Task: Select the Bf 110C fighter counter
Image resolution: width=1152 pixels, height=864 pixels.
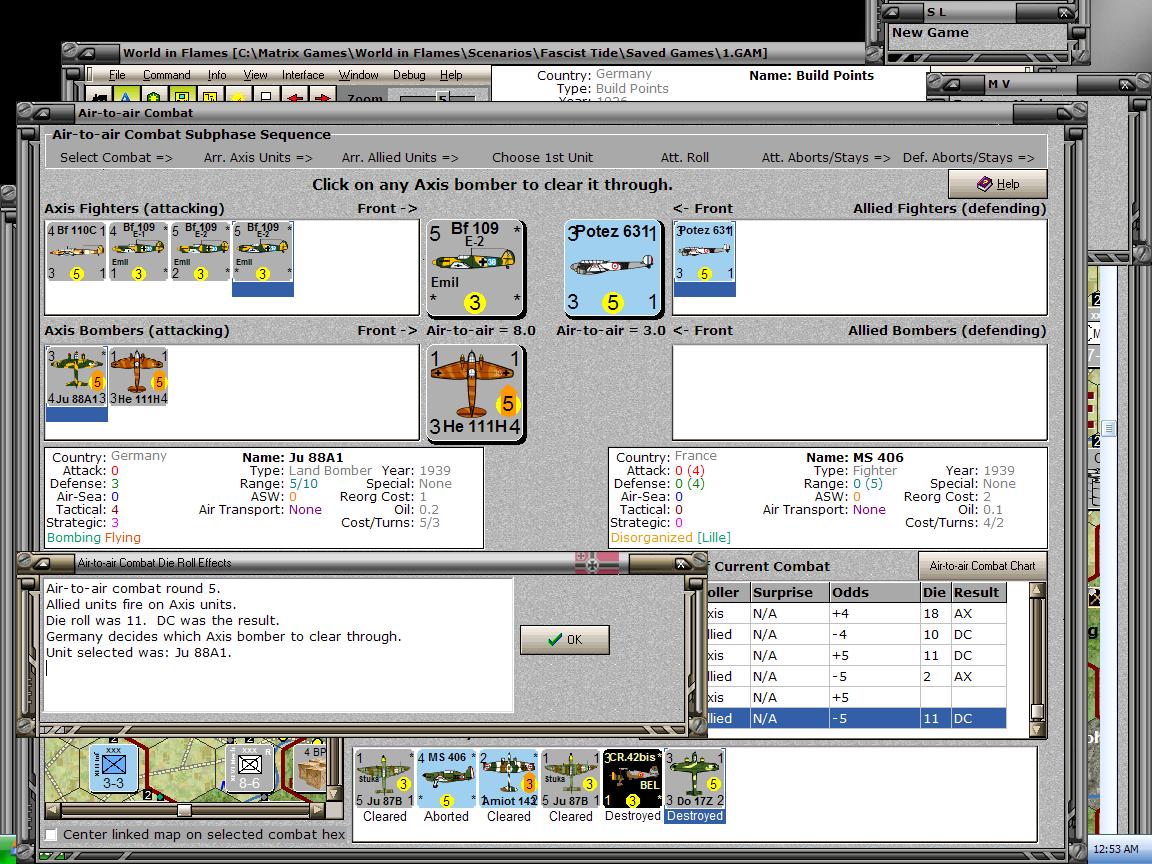Action: (76, 252)
